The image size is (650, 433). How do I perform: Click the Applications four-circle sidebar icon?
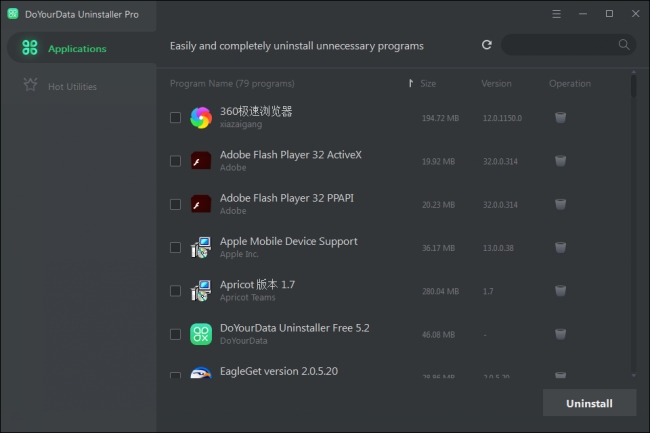tap(29, 48)
